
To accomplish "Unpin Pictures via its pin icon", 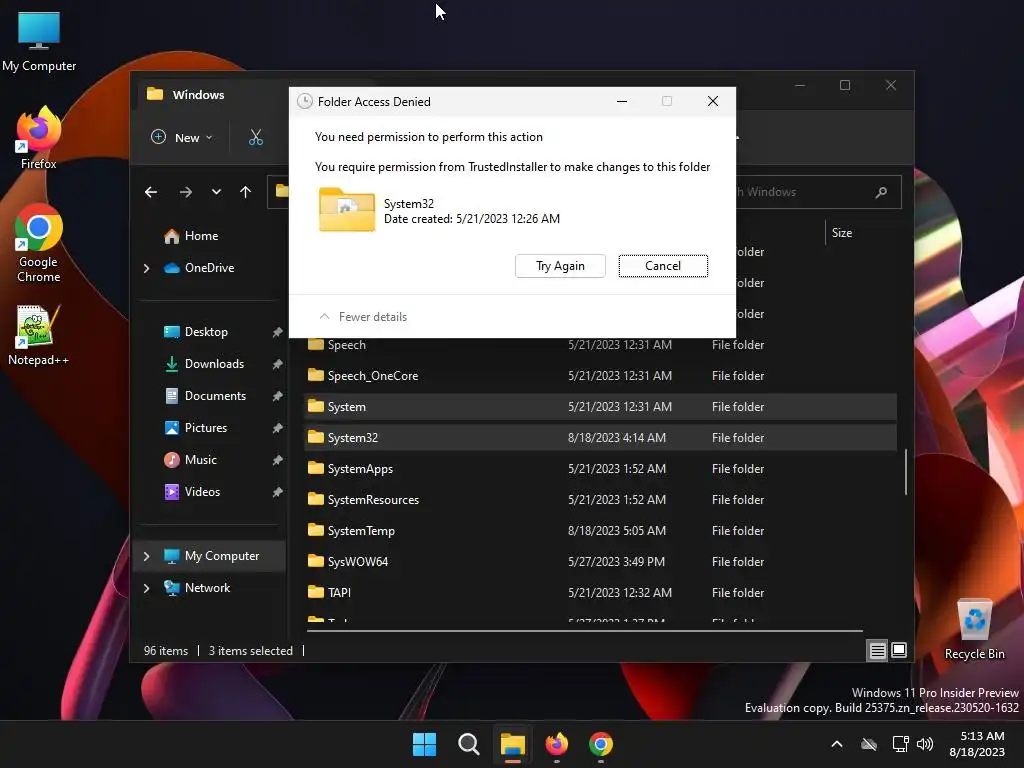I will click(278, 428).
